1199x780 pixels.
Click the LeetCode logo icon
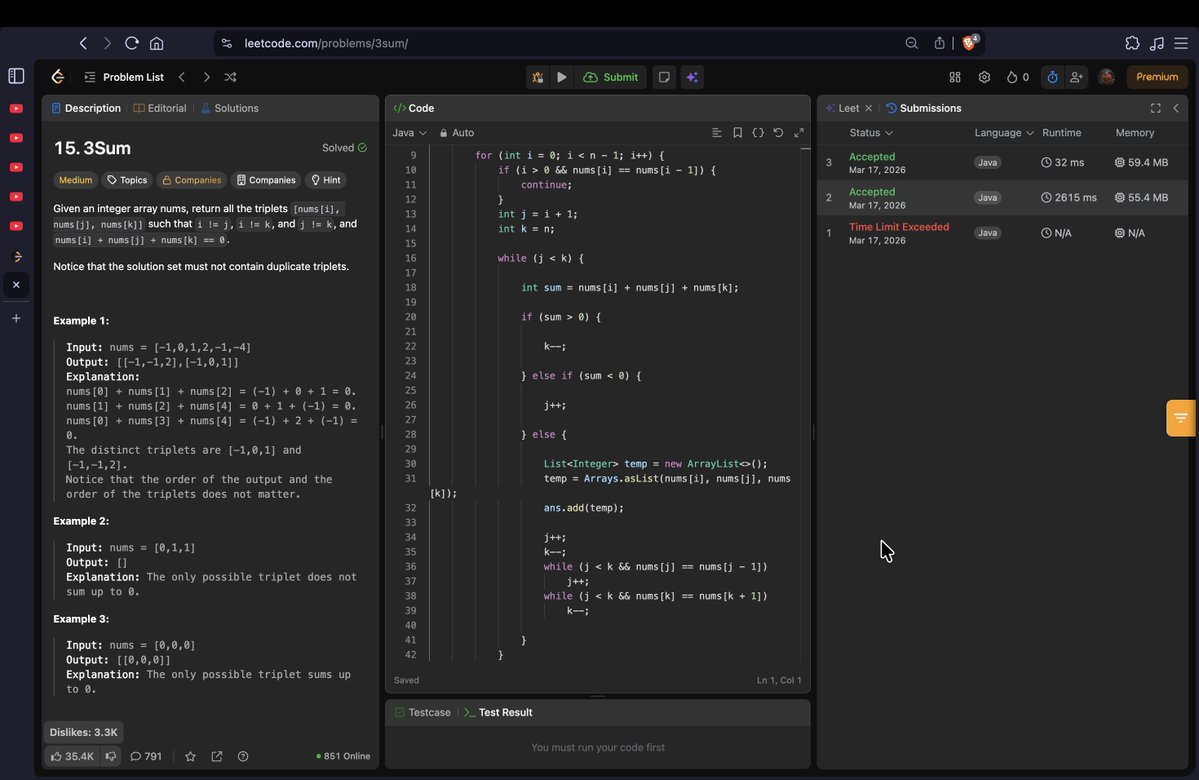[58, 76]
